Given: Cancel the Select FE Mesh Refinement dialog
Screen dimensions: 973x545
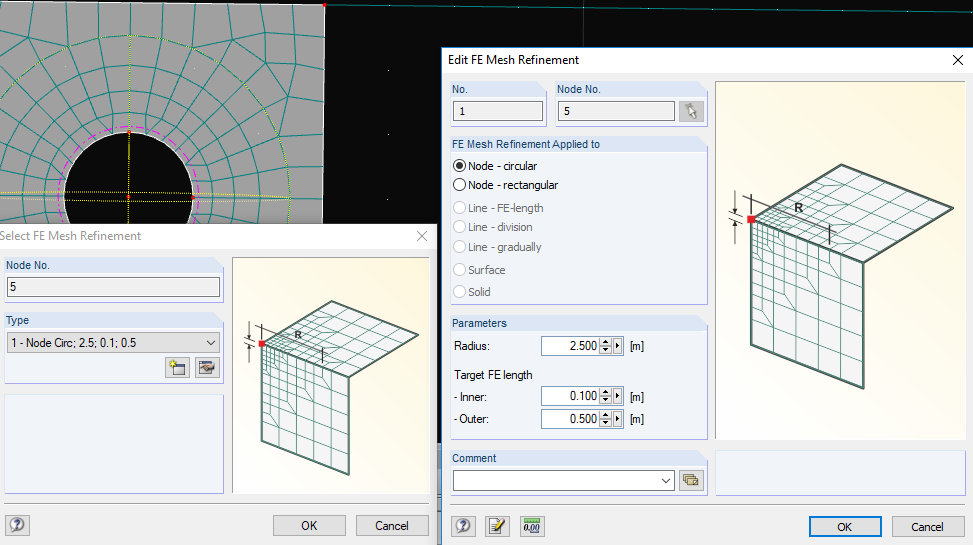Looking at the screenshot, I should coord(392,525).
